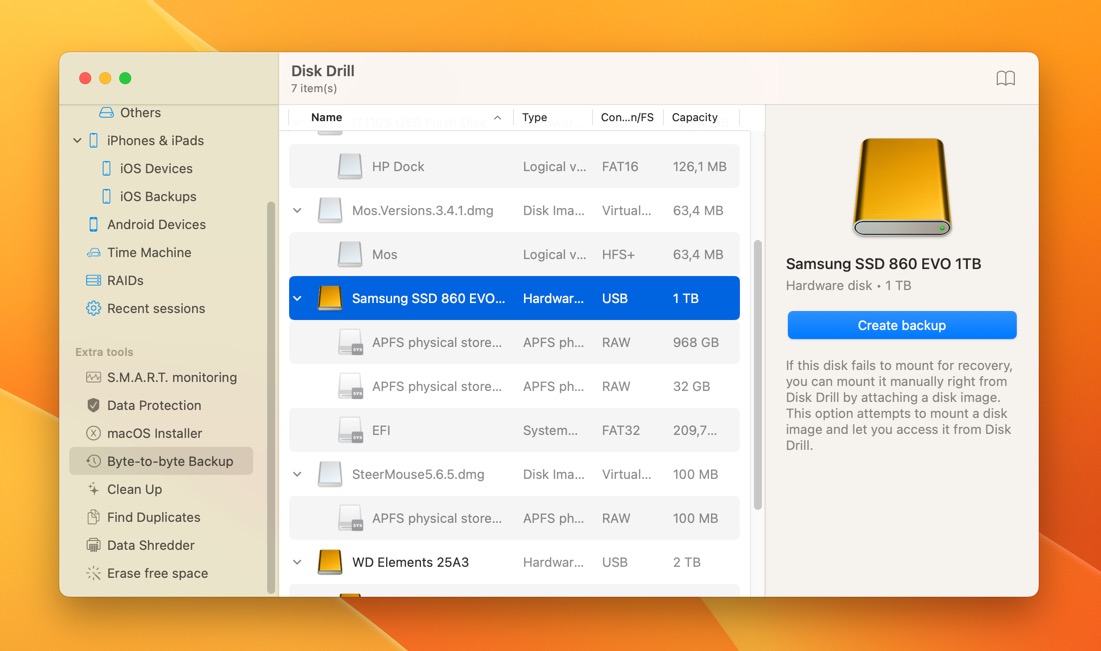The width and height of the screenshot is (1101, 651).
Task: Click the Data Protection shield icon
Action: (x=93, y=405)
